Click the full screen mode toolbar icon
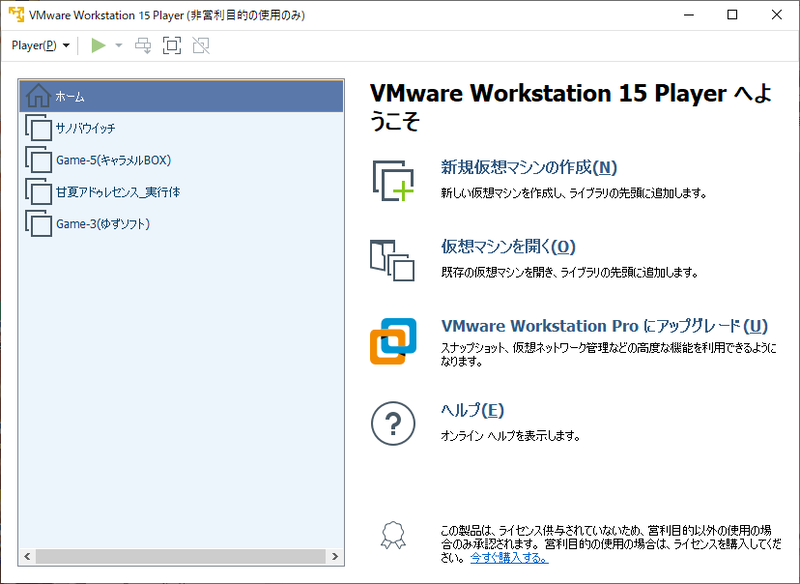Viewport: 800px width, 584px height. [x=172, y=45]
